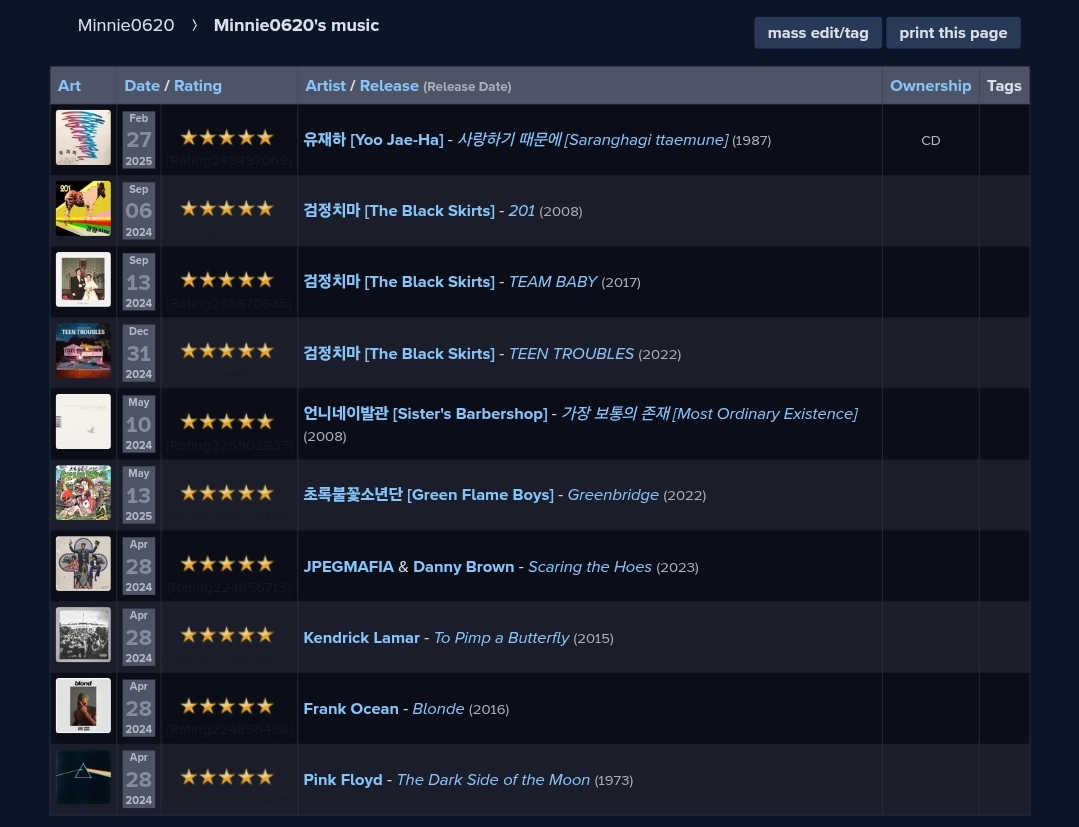Image resolution: width=1079 pixels, height=827 pixels.
Task: Sort by Ownership column header
Action: click(930, 86)
